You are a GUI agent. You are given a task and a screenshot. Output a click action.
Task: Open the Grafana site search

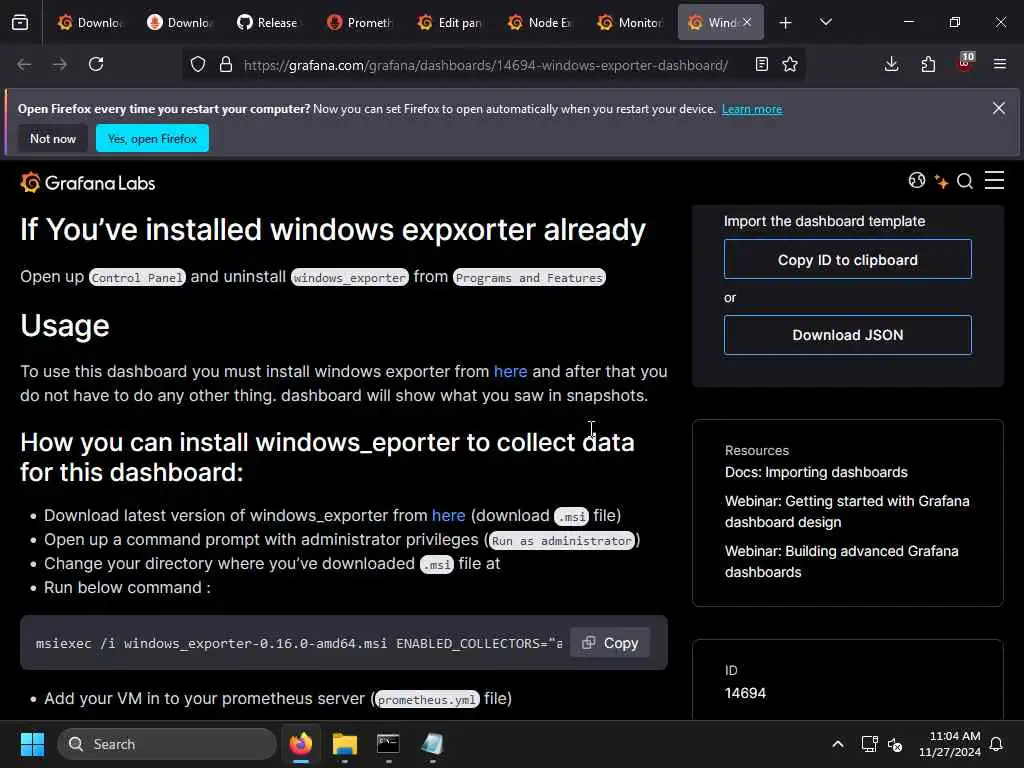coord(965,181)
